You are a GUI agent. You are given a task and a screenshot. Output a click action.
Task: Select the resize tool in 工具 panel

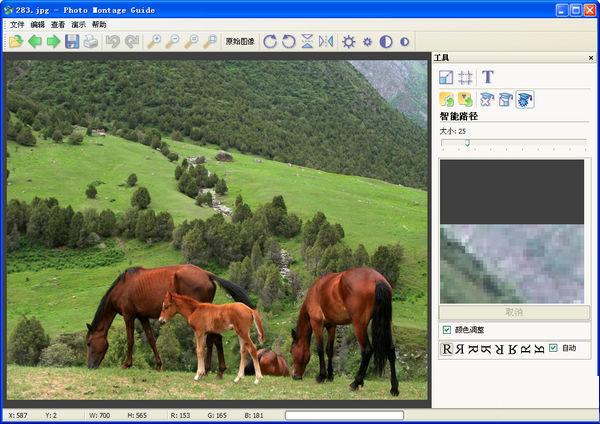[x=446, y=78]
